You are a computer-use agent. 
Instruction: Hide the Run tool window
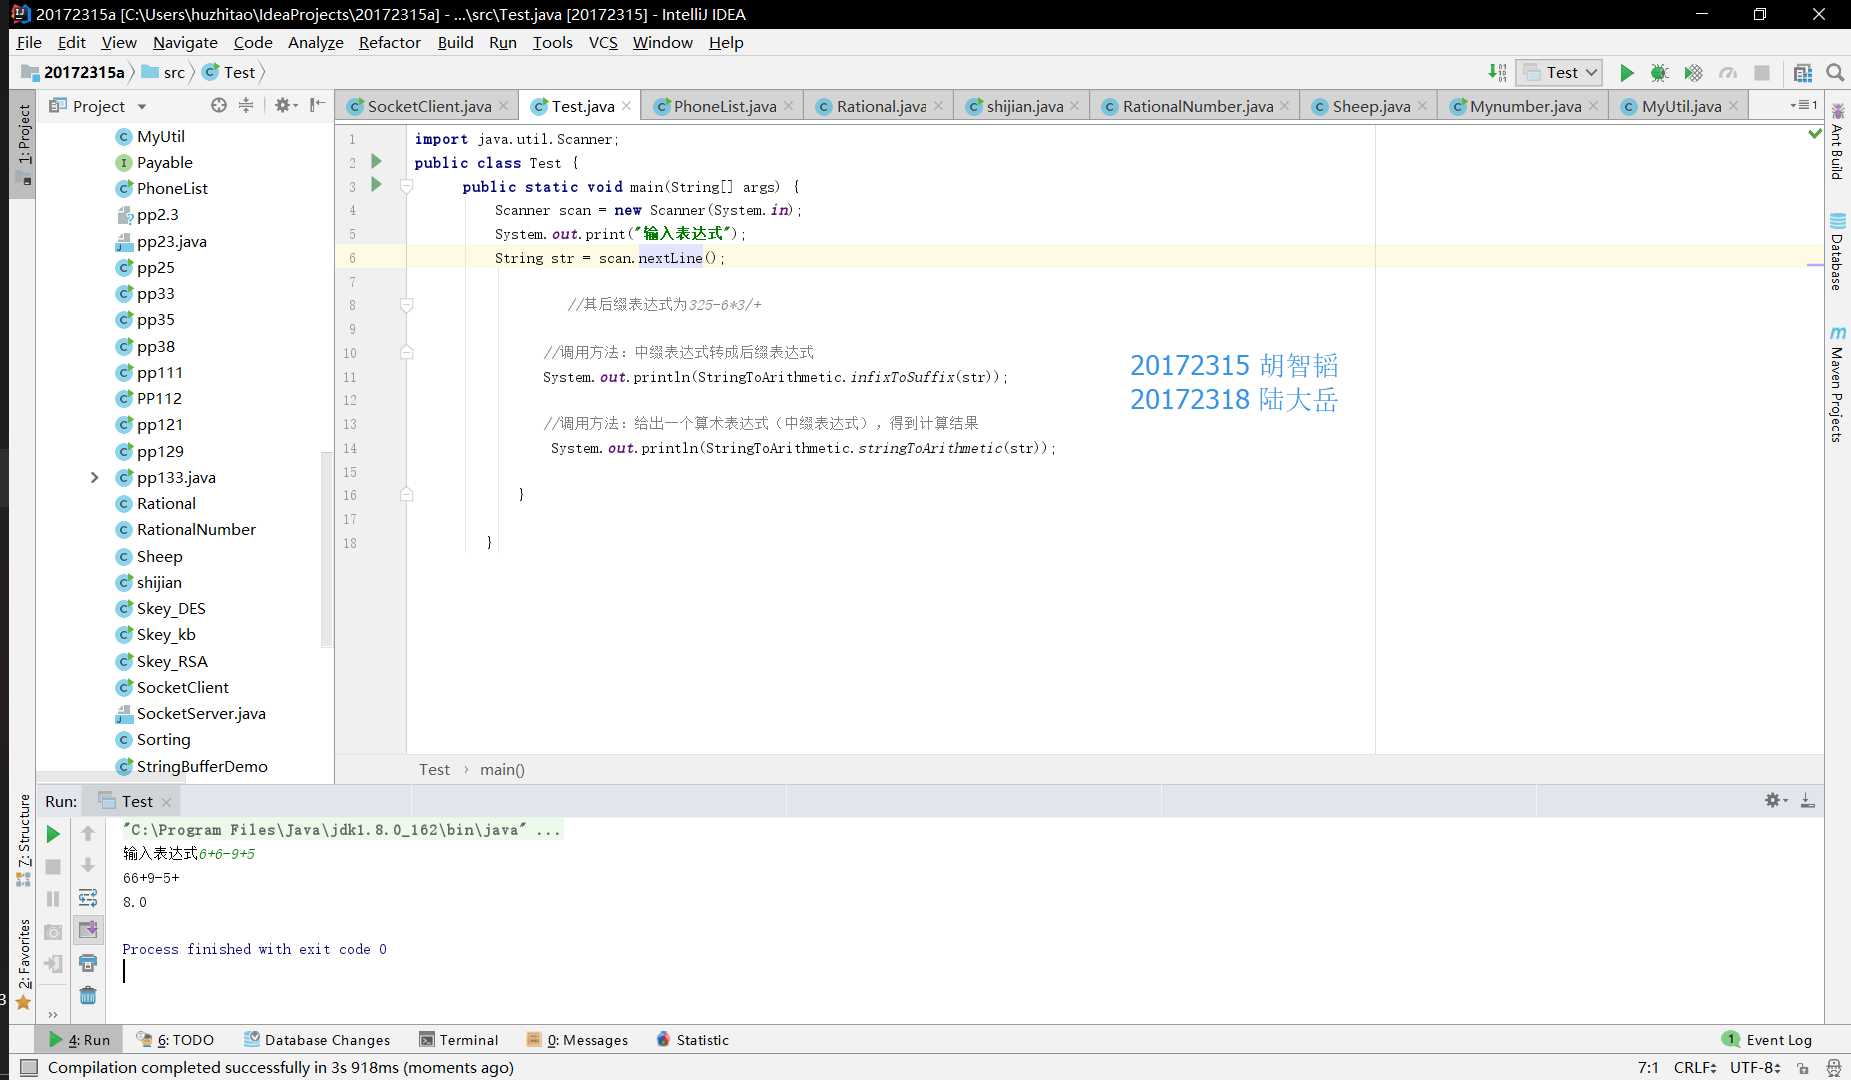click(x=1808, y=800)
